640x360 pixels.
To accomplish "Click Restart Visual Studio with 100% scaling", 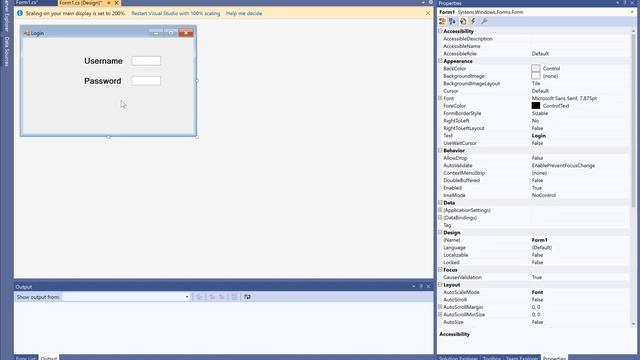I will click(x=176, y=13).
